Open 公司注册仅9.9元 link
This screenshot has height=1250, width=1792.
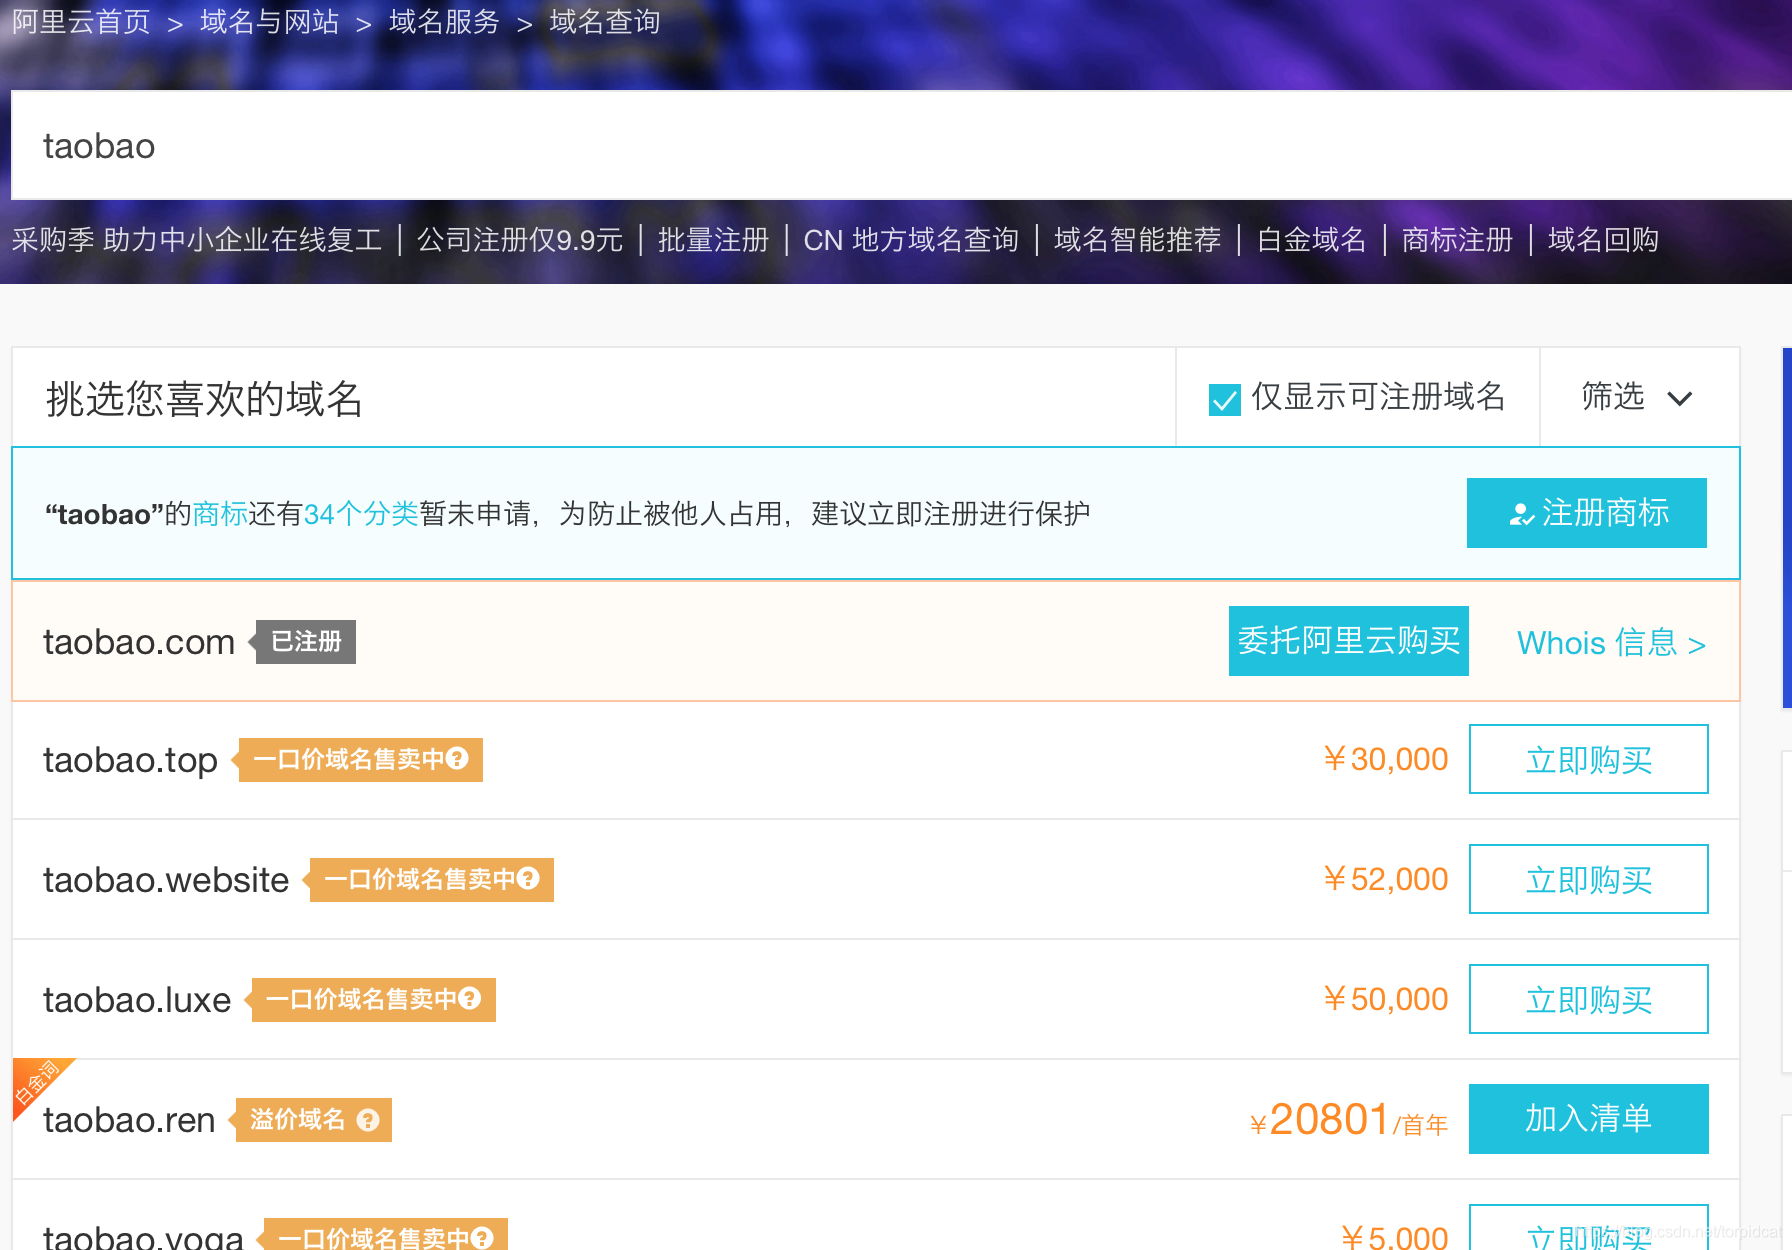coord(520,240)
